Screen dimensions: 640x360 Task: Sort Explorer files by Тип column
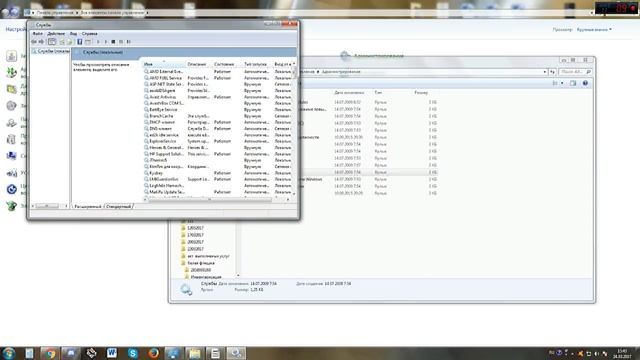click(x=378, y=93)
